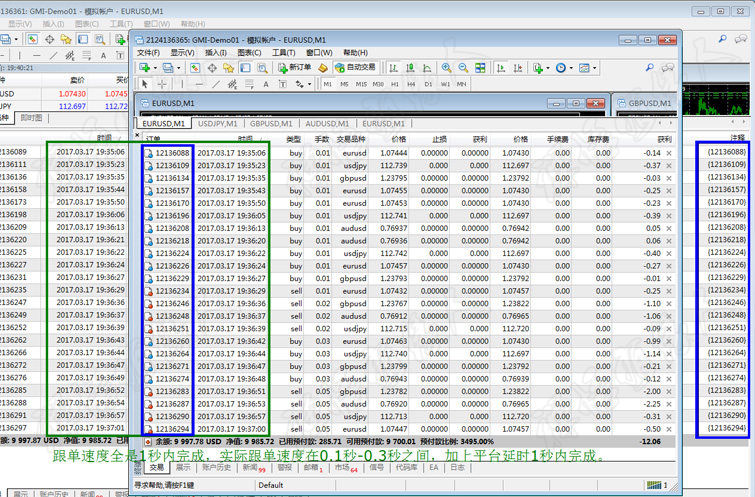755x497 pixels.
Task: Open the 账户历史 terminal tab in front window
Action: pos(216,467)
